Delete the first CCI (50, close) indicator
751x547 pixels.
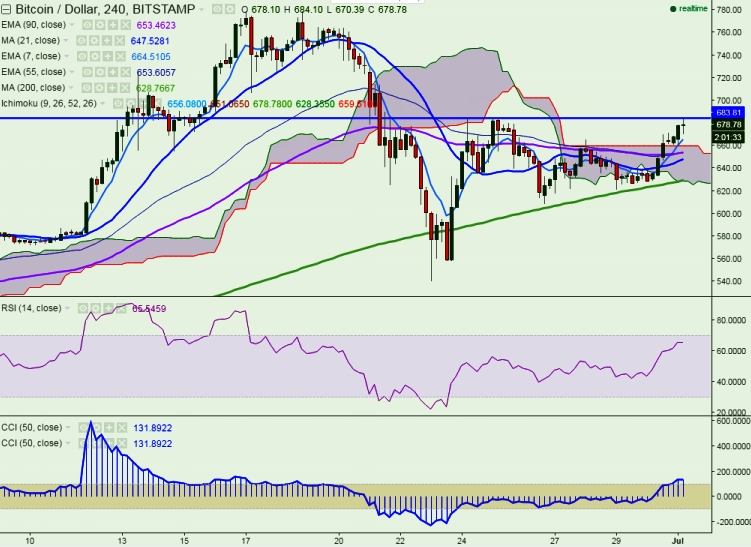pos(124,427)
